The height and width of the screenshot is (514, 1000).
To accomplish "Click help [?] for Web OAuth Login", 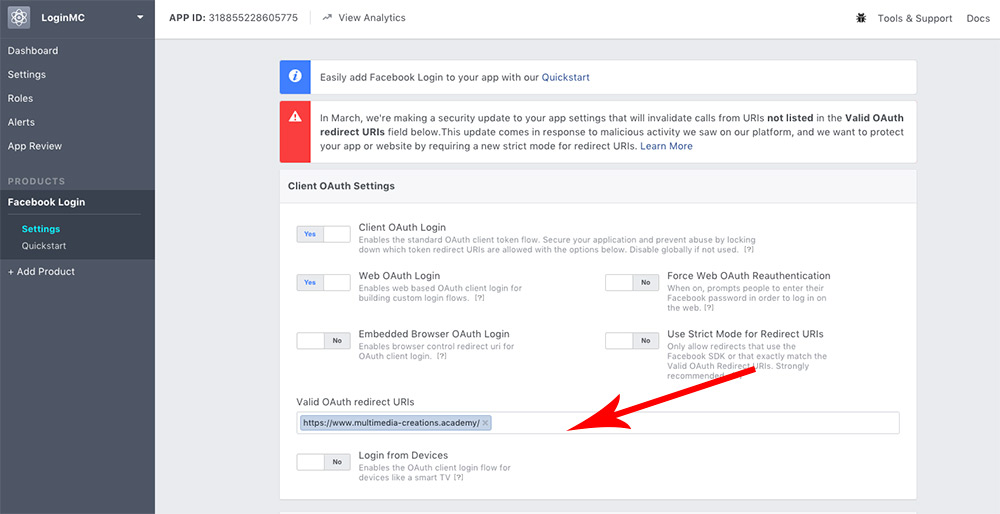I will (480, 298).
